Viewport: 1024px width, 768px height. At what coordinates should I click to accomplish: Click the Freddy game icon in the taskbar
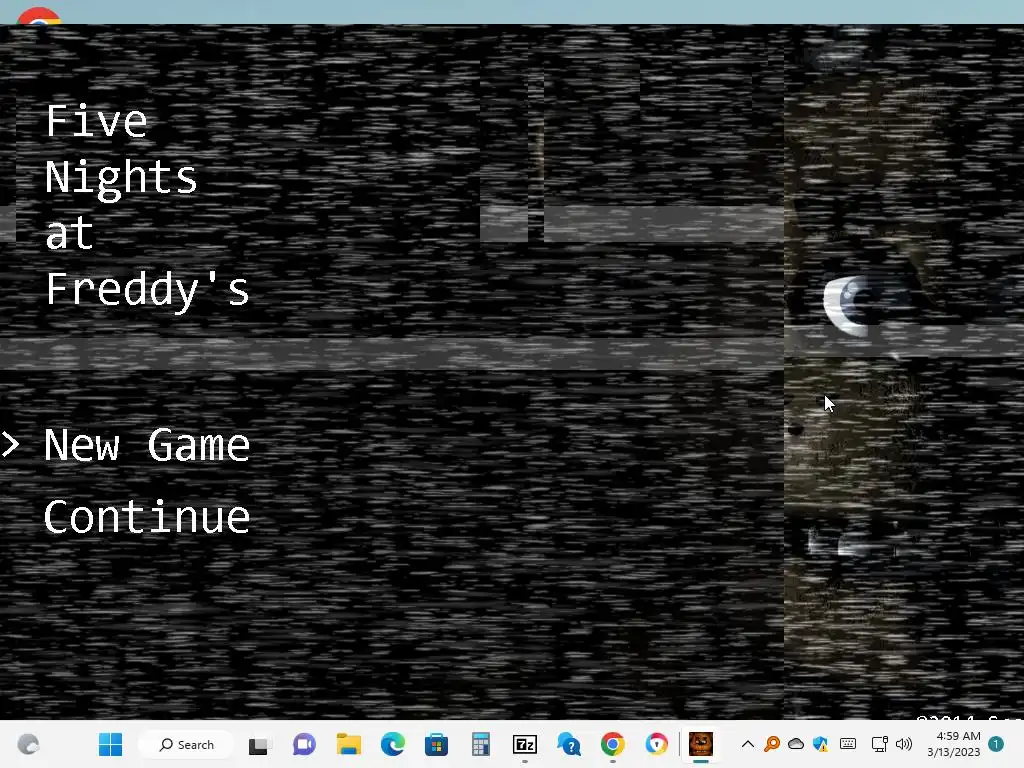pyautogui.click(x=701, y=744)
